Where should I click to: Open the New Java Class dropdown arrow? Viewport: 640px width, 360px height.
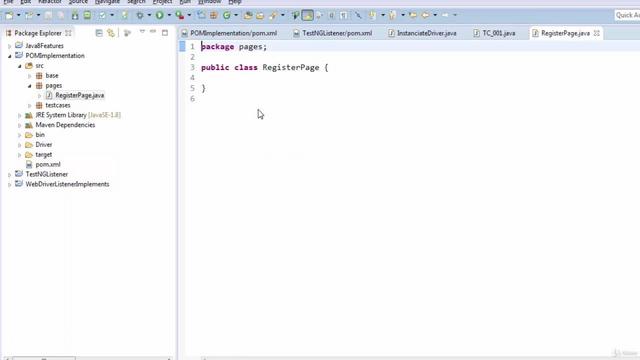click(x=236, y=16)
